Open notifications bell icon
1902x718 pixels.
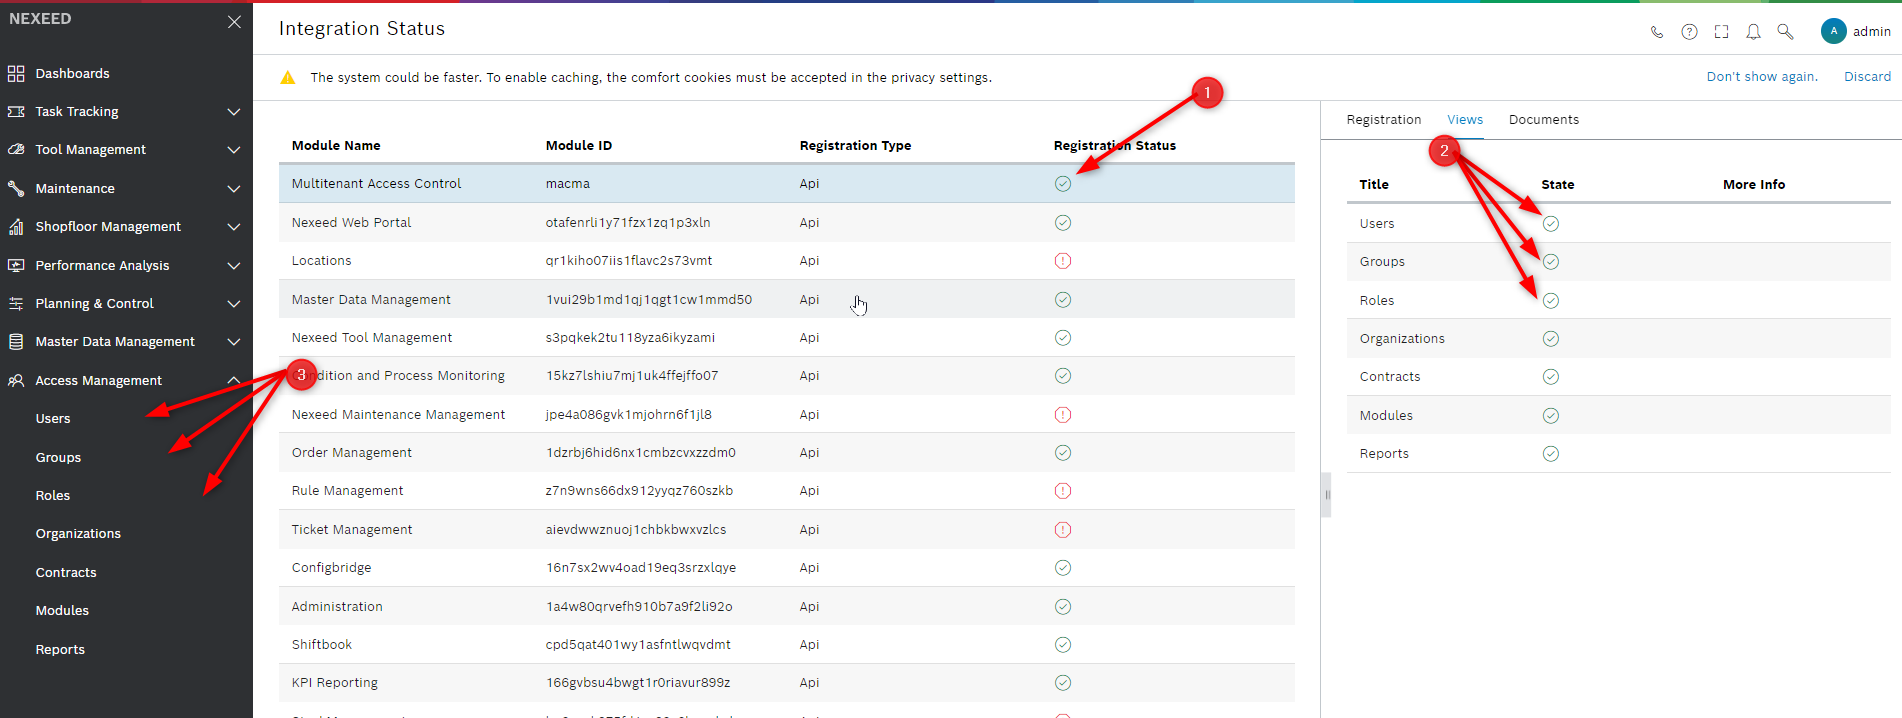(1753, 32)
